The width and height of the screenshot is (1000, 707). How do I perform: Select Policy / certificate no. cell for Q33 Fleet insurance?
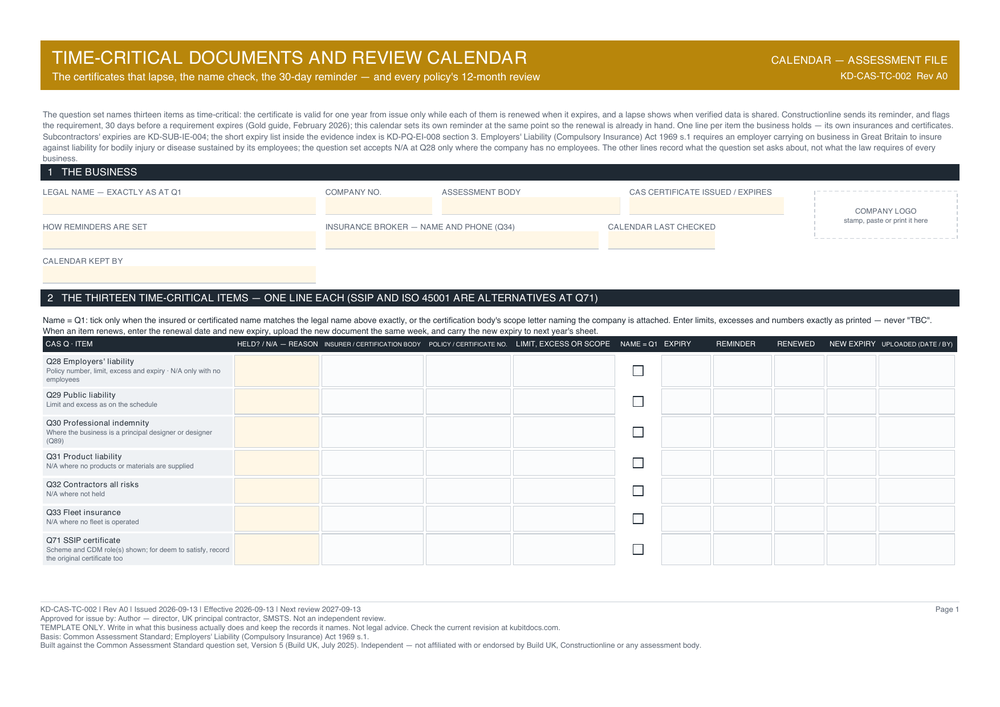pos(468,519)
